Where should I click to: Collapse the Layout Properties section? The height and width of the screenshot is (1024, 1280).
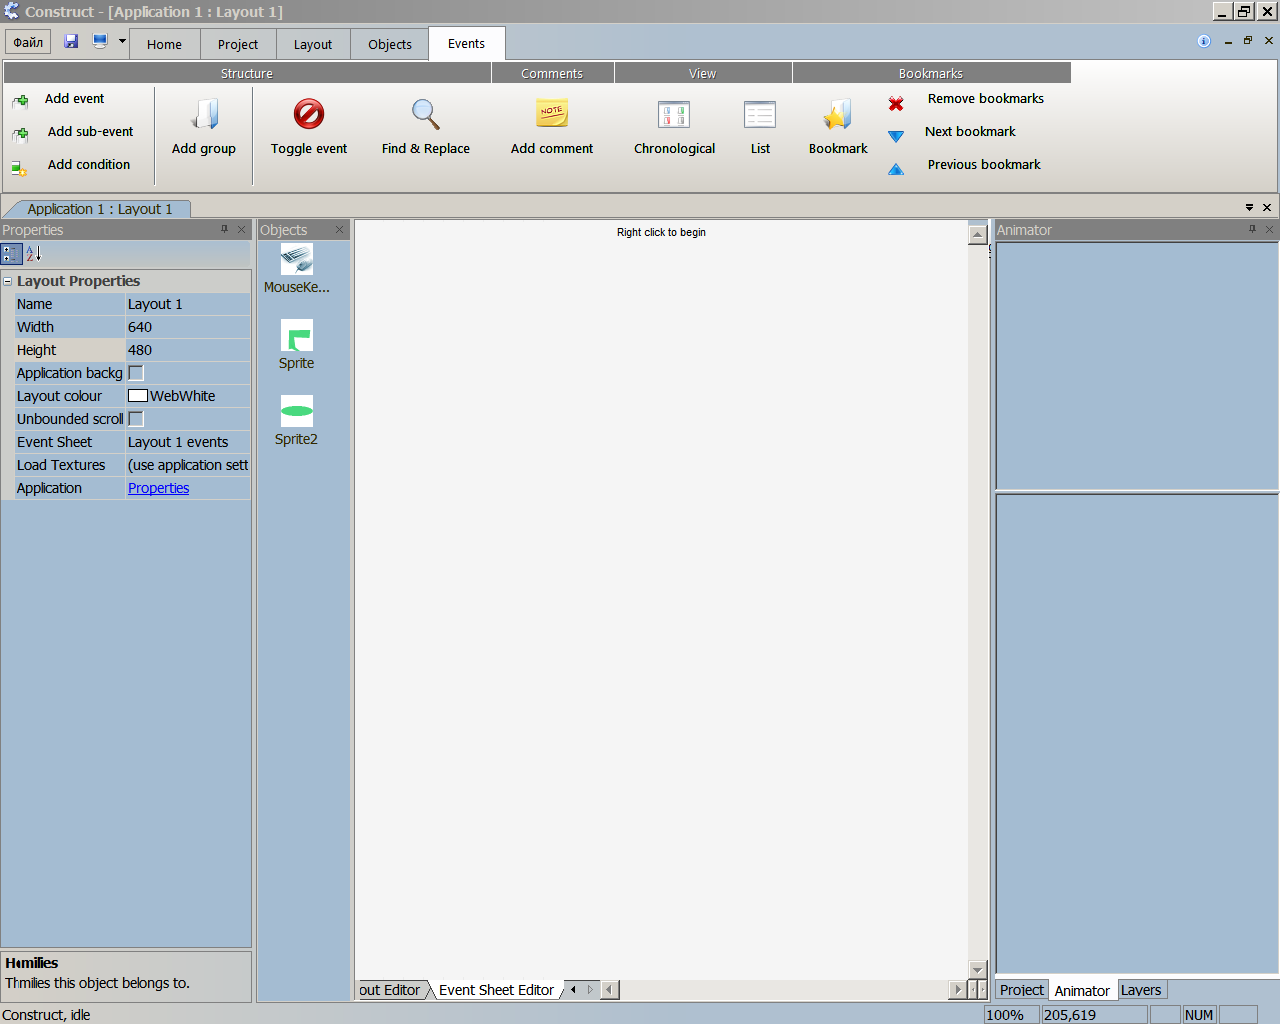pyautogui.click(x=8, y=282)
